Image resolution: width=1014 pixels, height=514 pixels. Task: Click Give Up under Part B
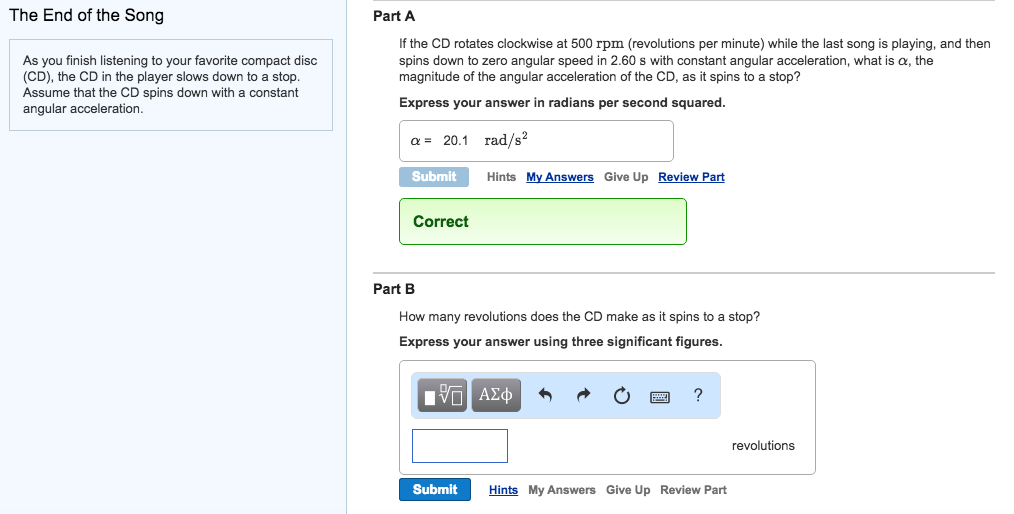point(628,490)
